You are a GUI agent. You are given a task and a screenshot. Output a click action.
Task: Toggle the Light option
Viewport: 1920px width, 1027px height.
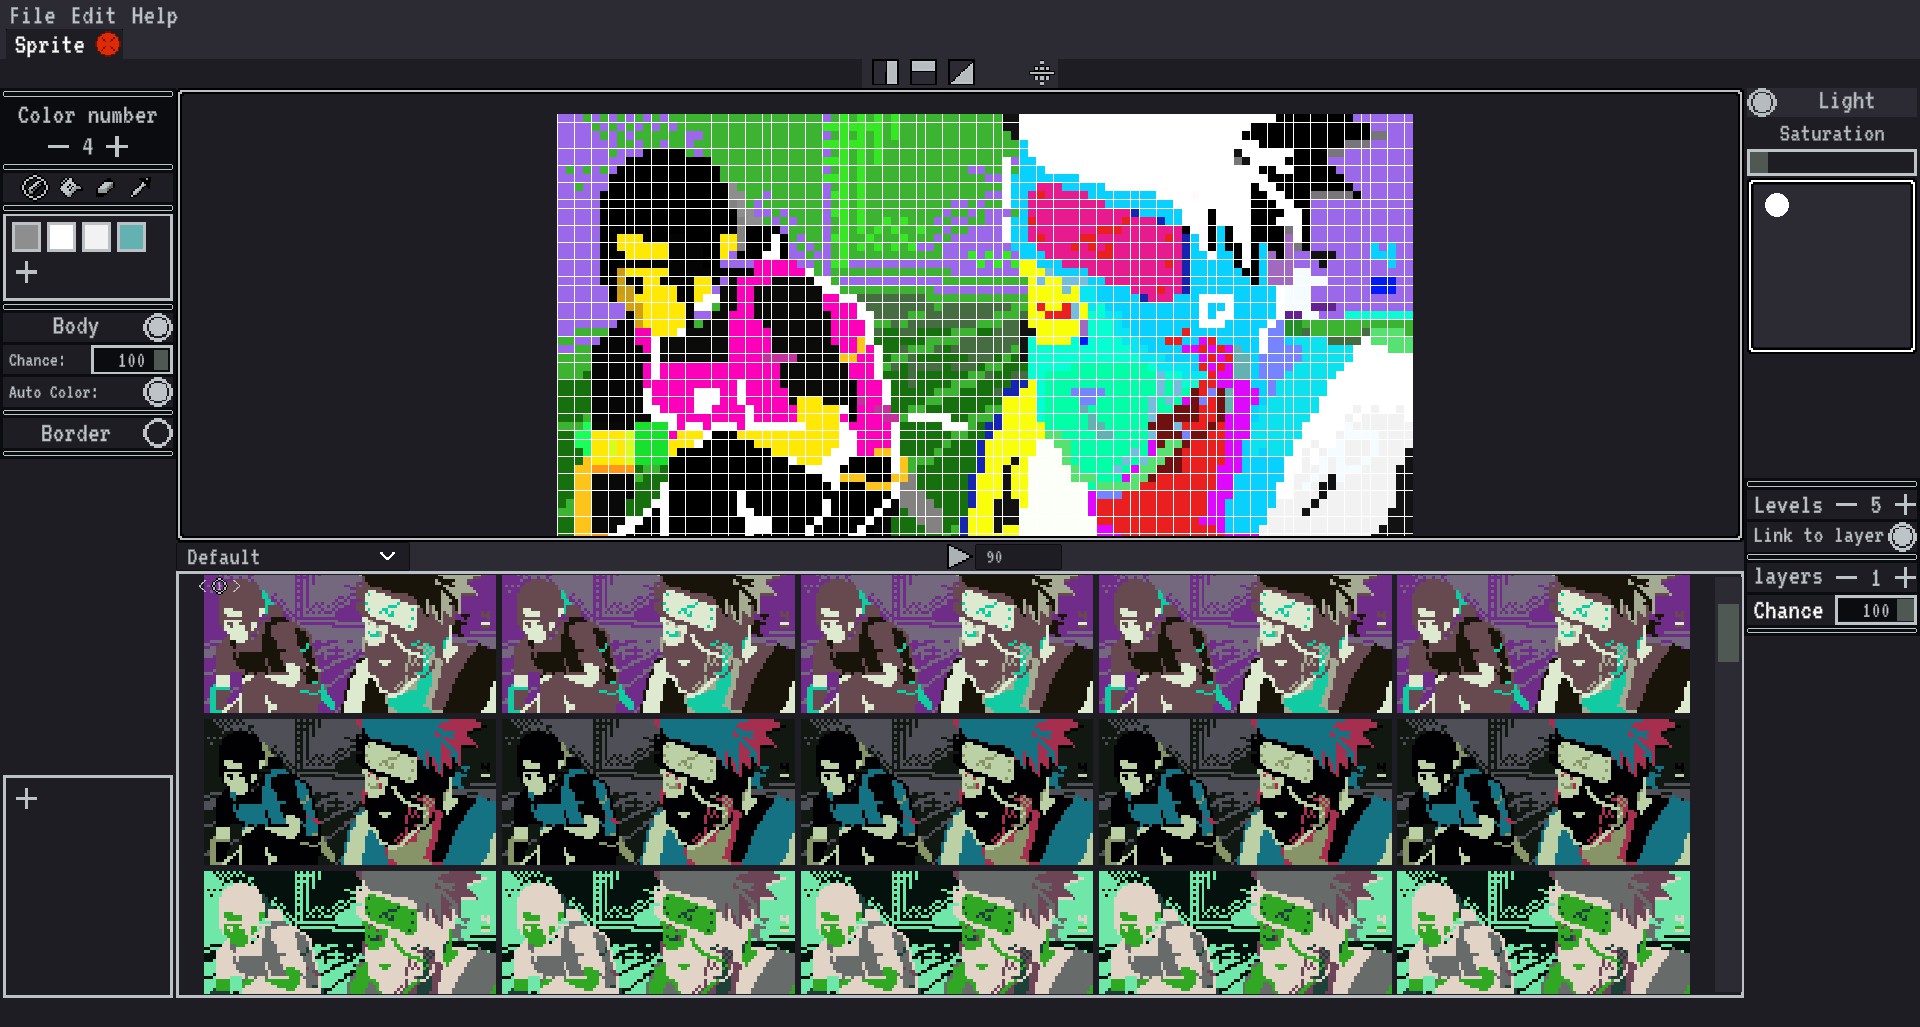pyautogui.click(x=1762, y=102)
